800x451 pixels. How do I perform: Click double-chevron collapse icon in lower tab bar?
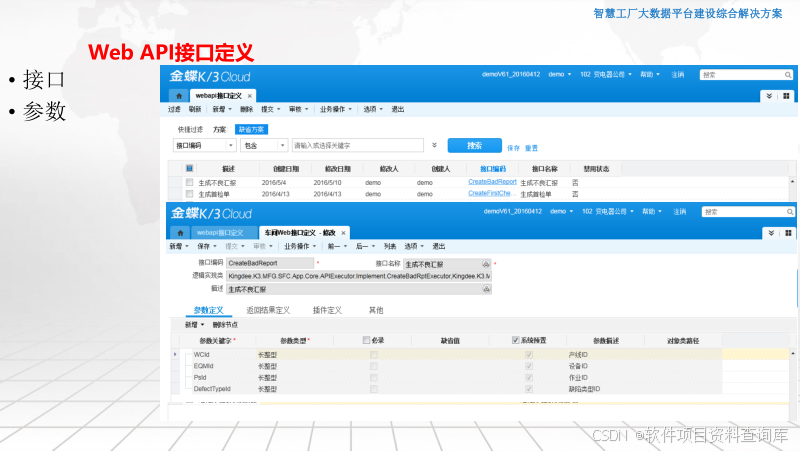click(x=771, y=233)
